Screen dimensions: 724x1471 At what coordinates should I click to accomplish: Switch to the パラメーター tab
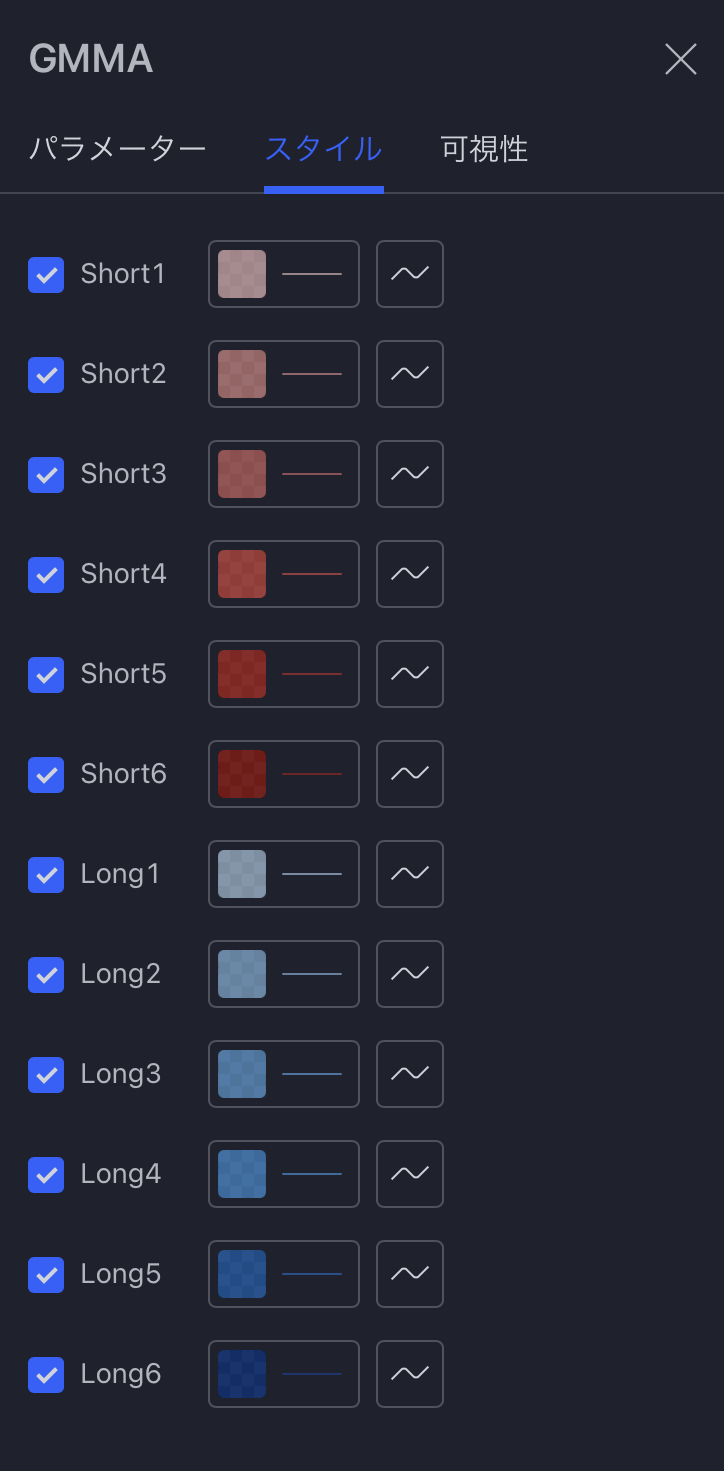117,149
